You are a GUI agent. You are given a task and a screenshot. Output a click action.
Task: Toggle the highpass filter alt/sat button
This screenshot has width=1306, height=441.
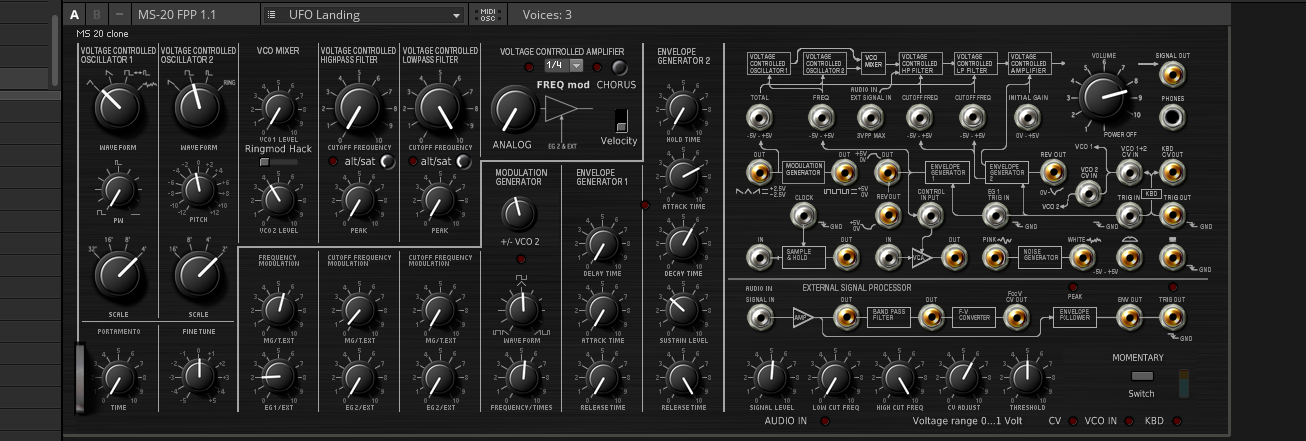(x=386, y=161)
